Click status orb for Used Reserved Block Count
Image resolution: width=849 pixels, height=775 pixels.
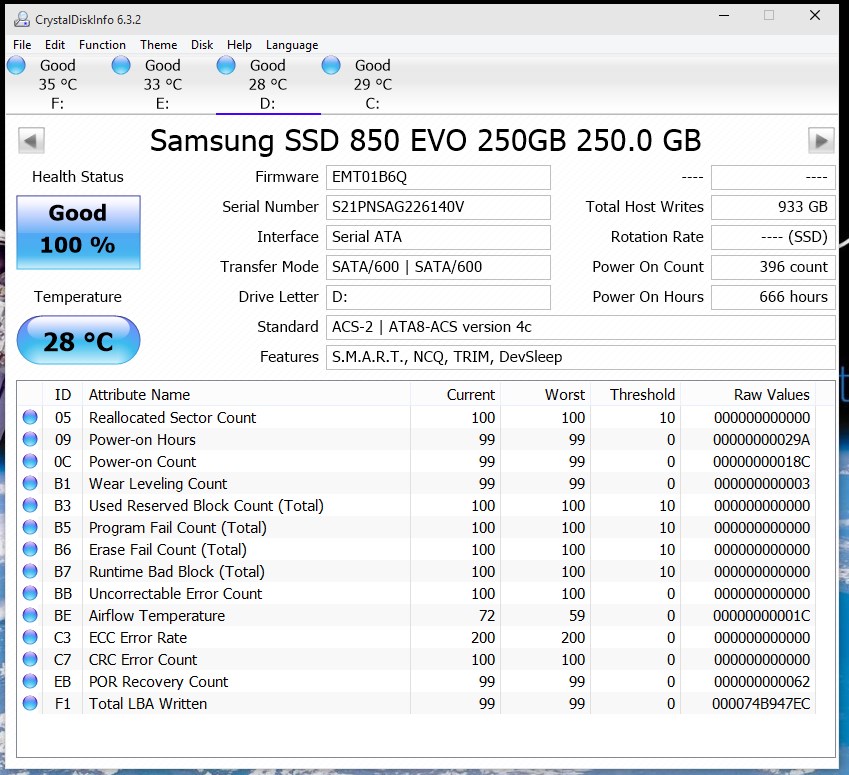(x=30, y=505)
